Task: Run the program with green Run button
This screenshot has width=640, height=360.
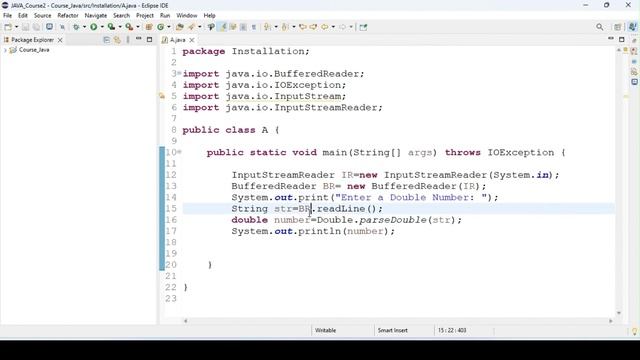Action: point(93,27)
